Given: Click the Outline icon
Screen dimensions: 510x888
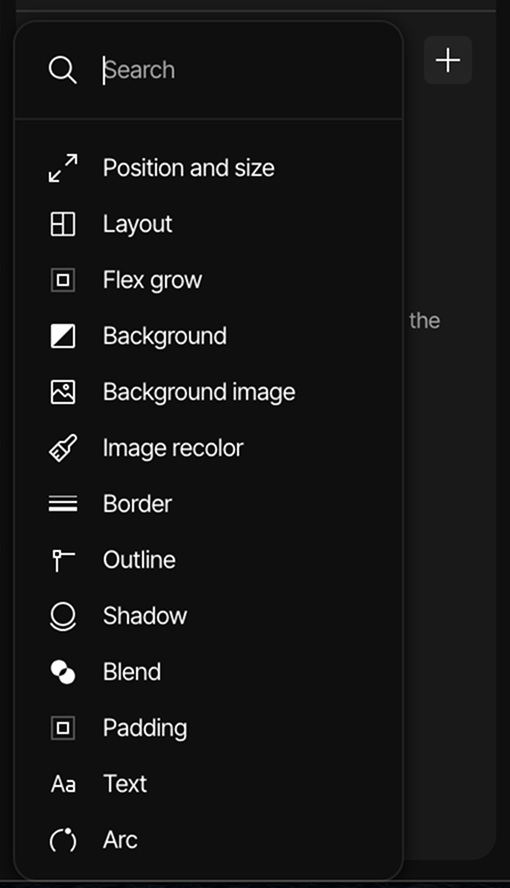Looking at the screenshot, I should (x=63, y=560).
